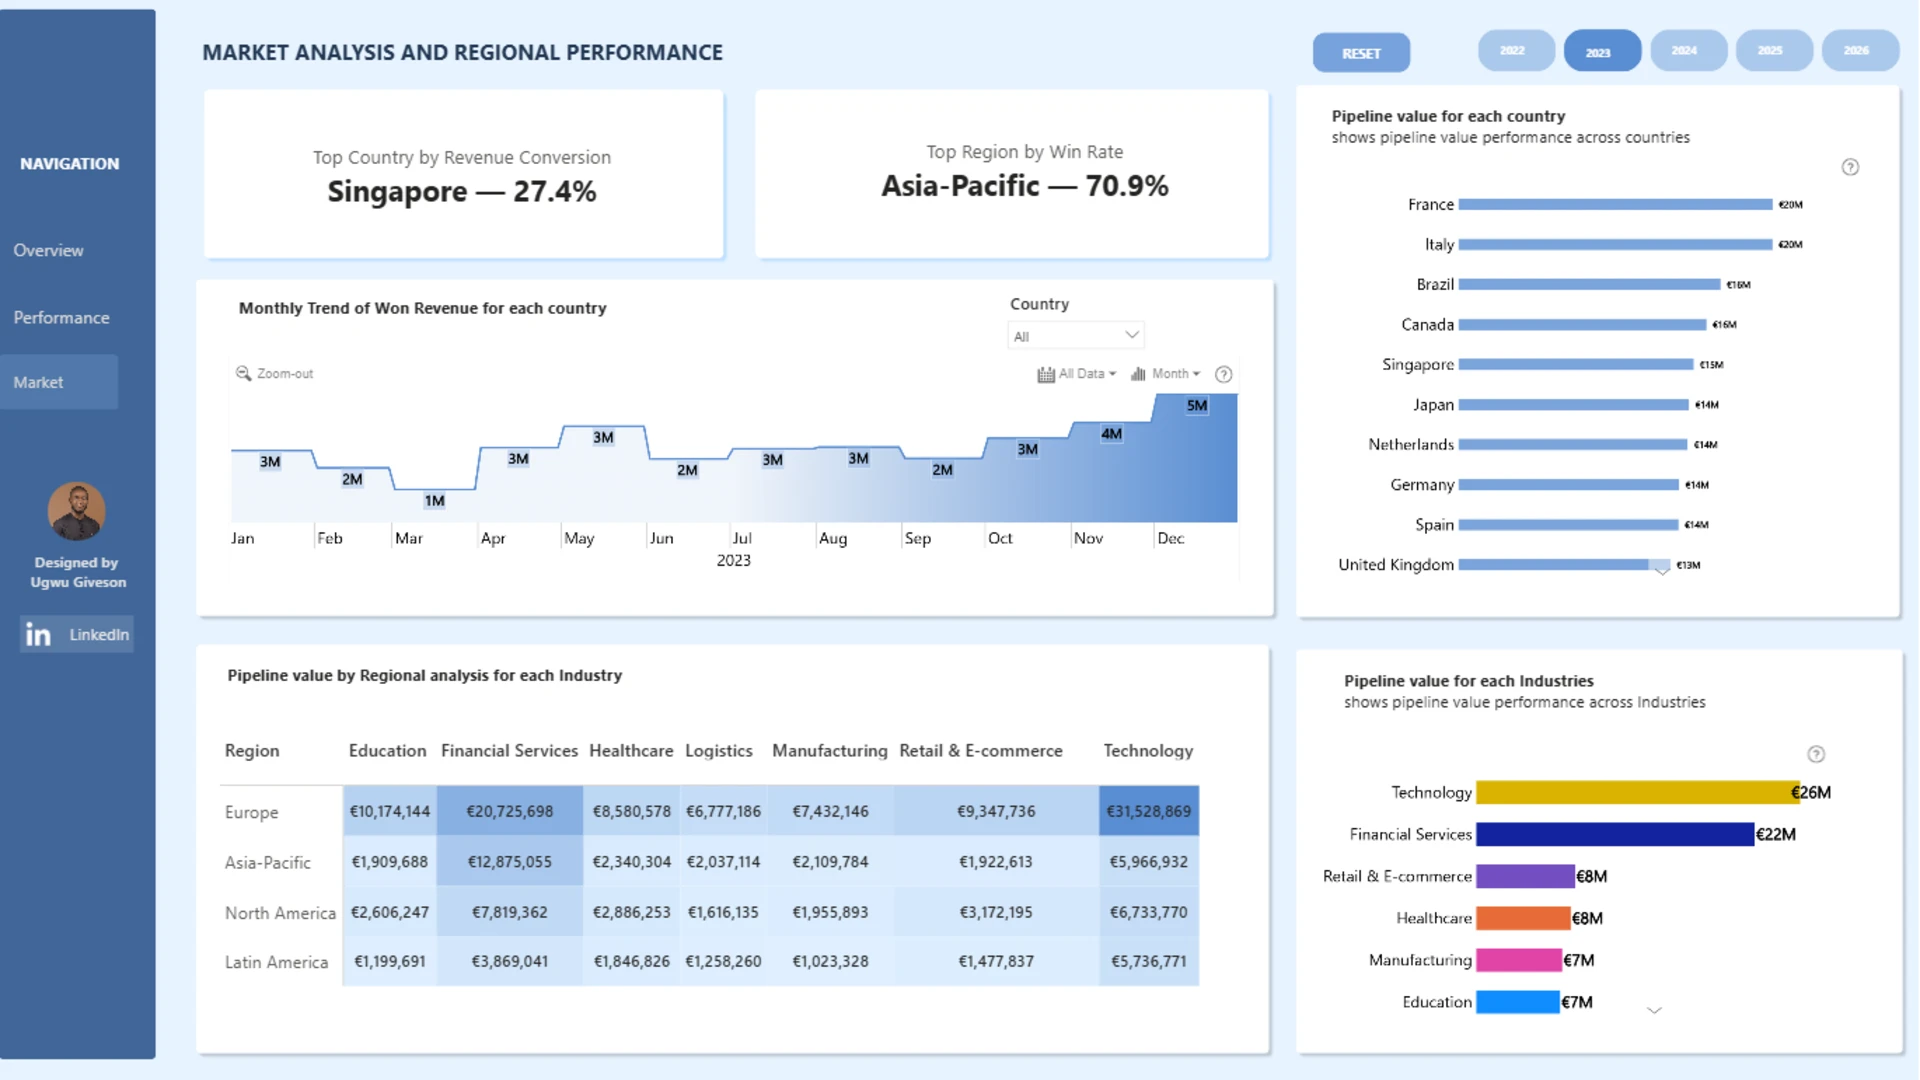Image resolution: width=1920 pixels, height=1080 pixels.
Task: Click the yellow Technology bar
Action: [1637, 792]
